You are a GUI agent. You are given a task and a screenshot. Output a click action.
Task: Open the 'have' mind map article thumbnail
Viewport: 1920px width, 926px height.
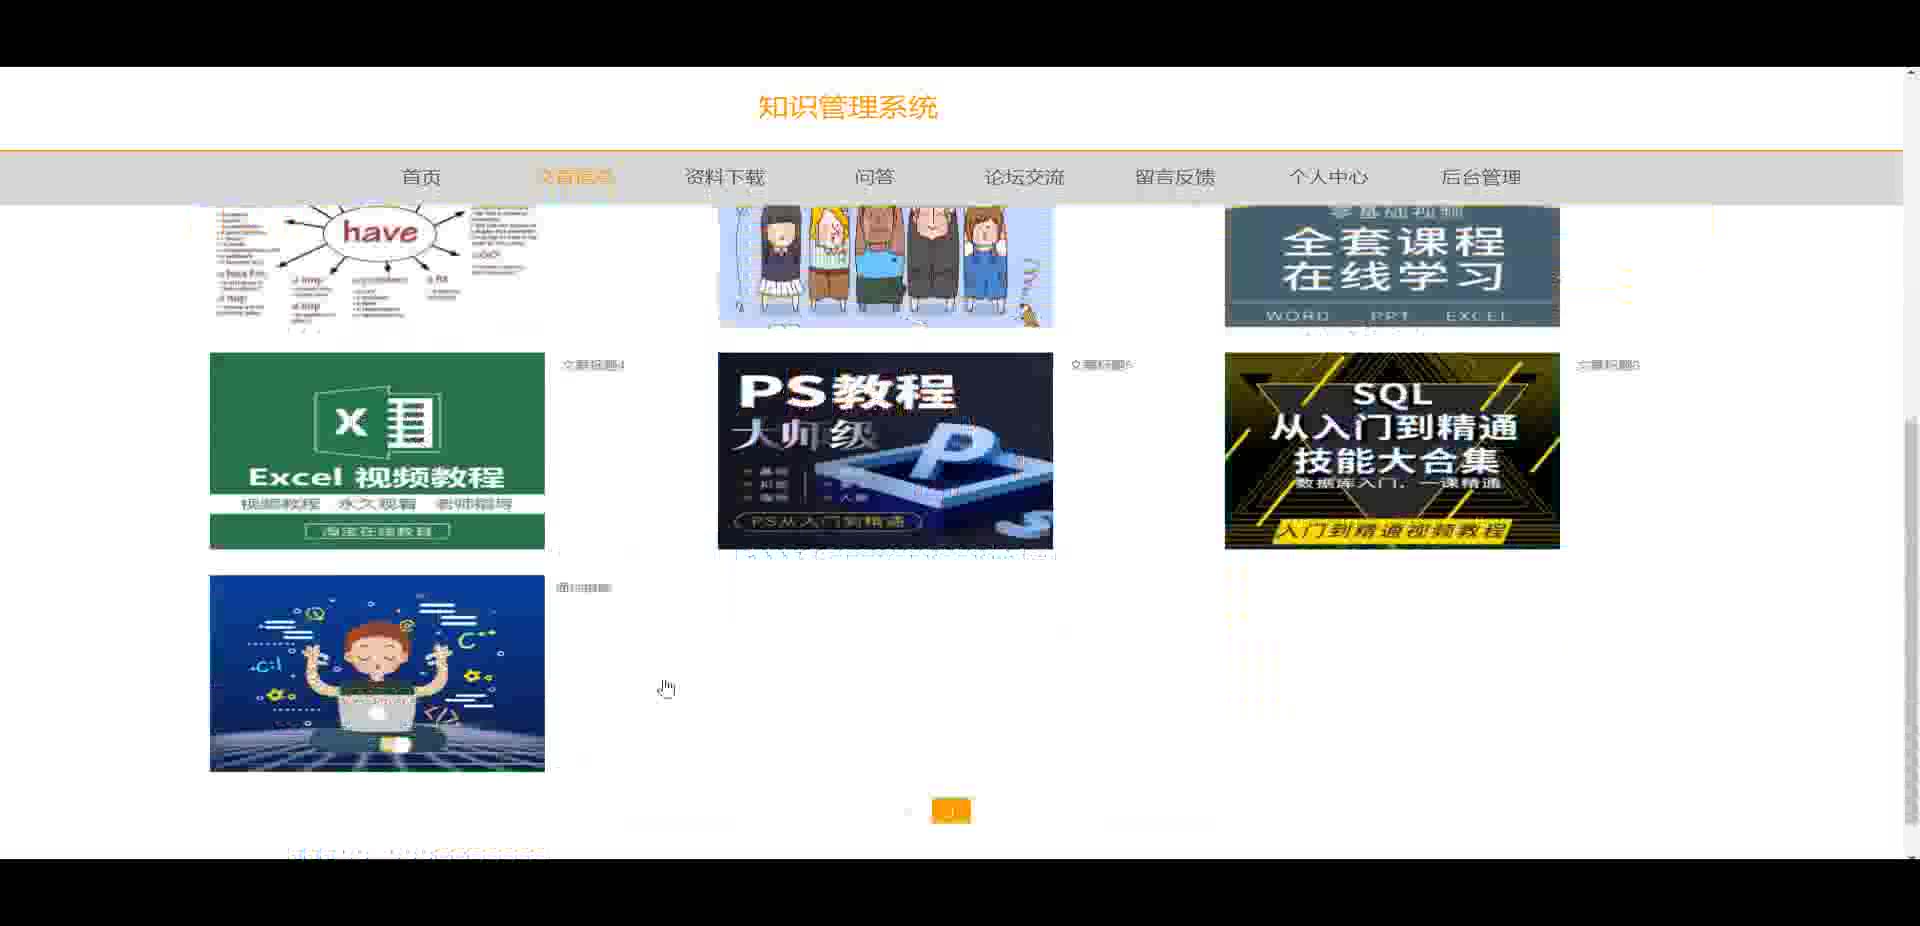(x=377, y=265)
